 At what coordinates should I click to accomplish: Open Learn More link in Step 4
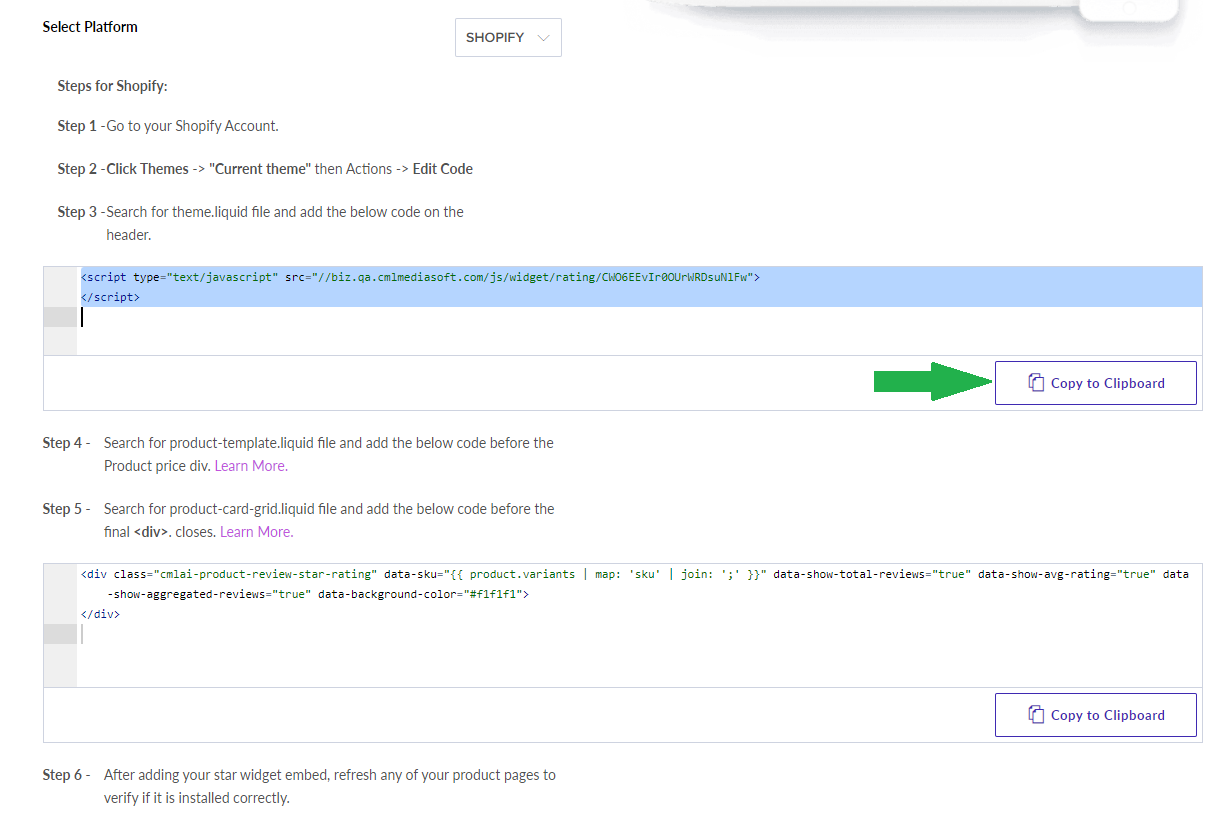tap(251, 466)
